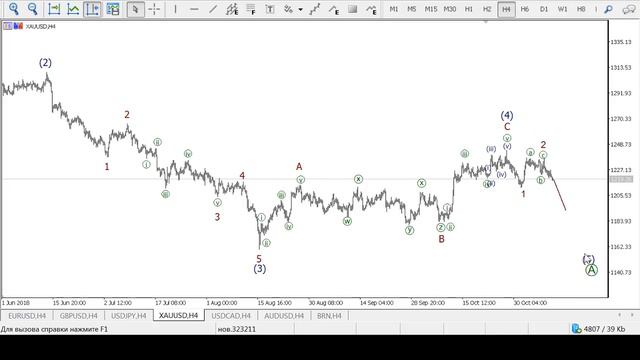Image resolution: width=640 pixels, height=360 pixels.
Task: Open the EURUSD,H4 chart tab
Action: point(27,316)
